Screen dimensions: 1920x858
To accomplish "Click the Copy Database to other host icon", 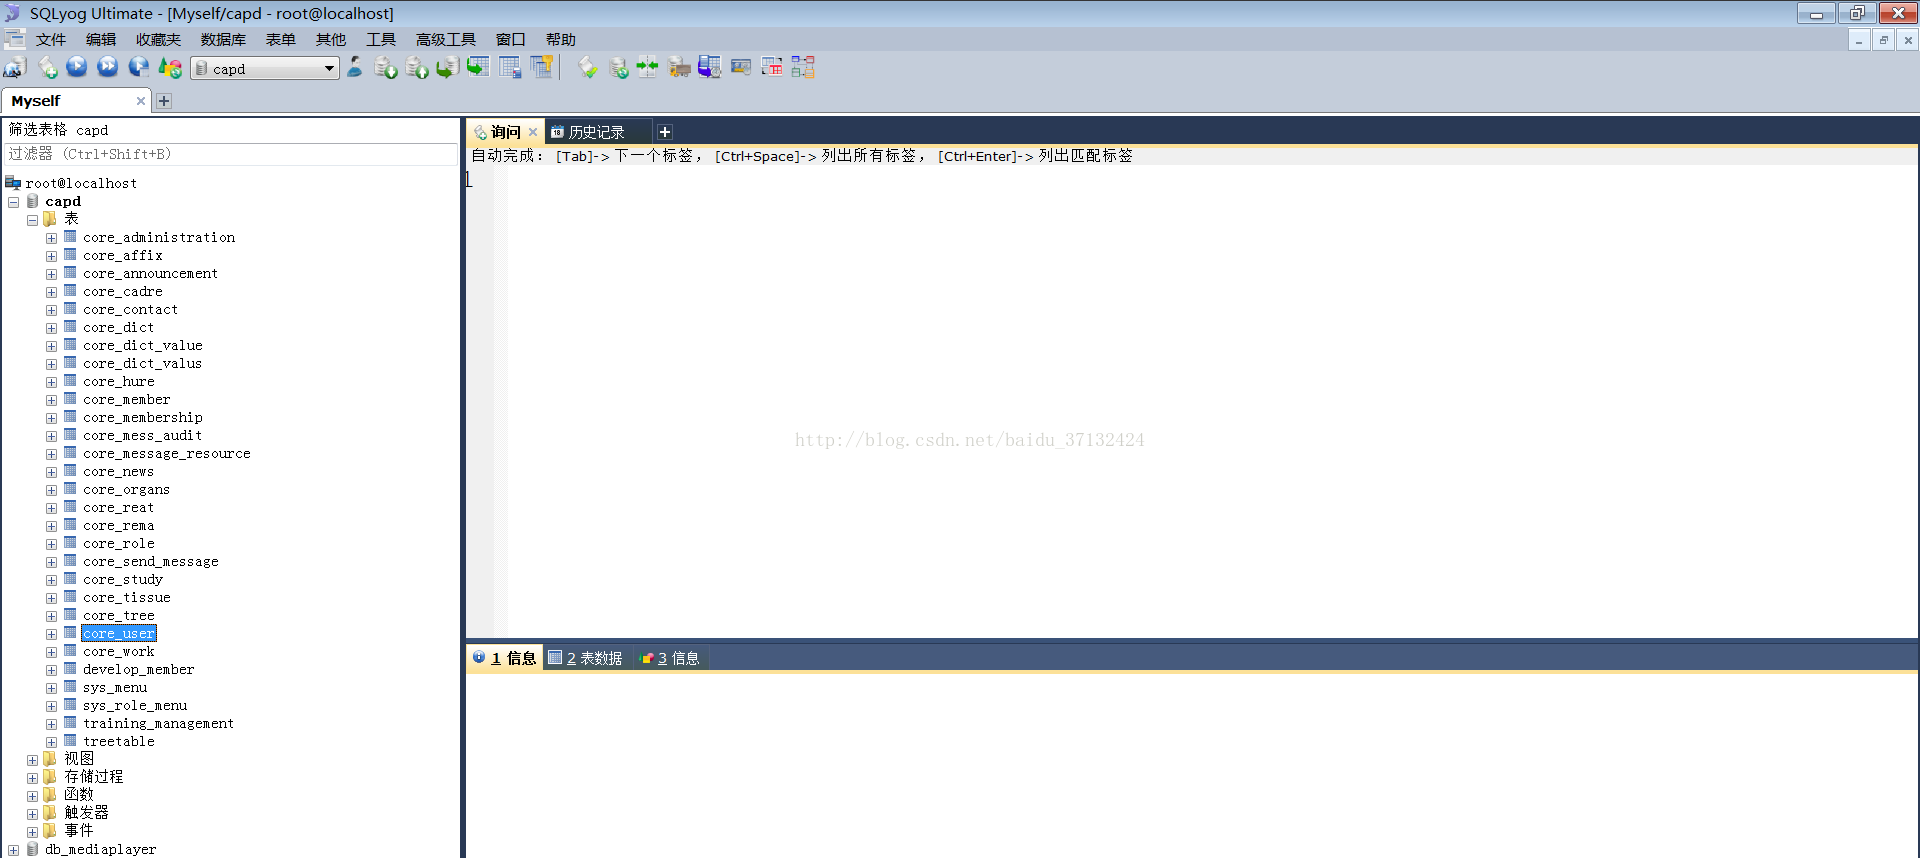I will coord(448,67).
